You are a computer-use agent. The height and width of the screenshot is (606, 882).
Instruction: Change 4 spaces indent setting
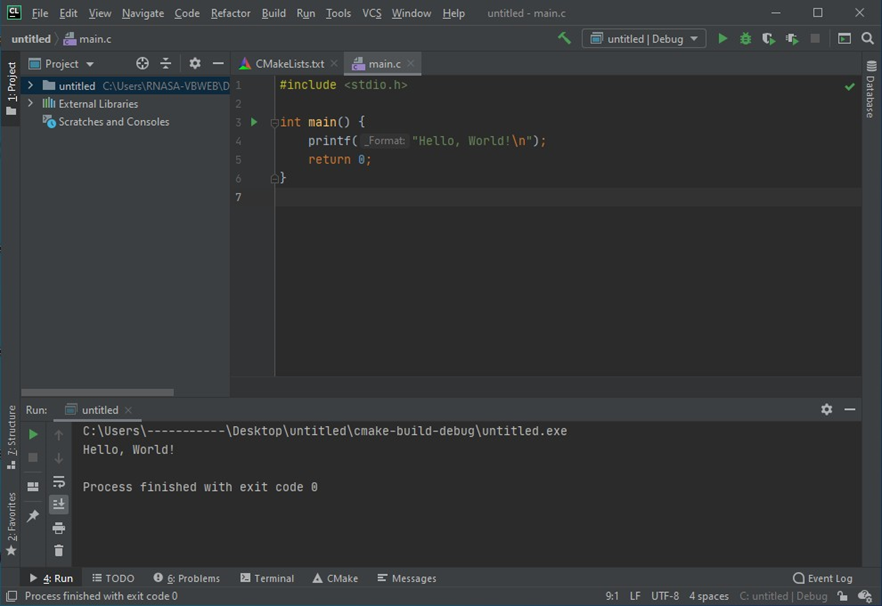[709, 596]
